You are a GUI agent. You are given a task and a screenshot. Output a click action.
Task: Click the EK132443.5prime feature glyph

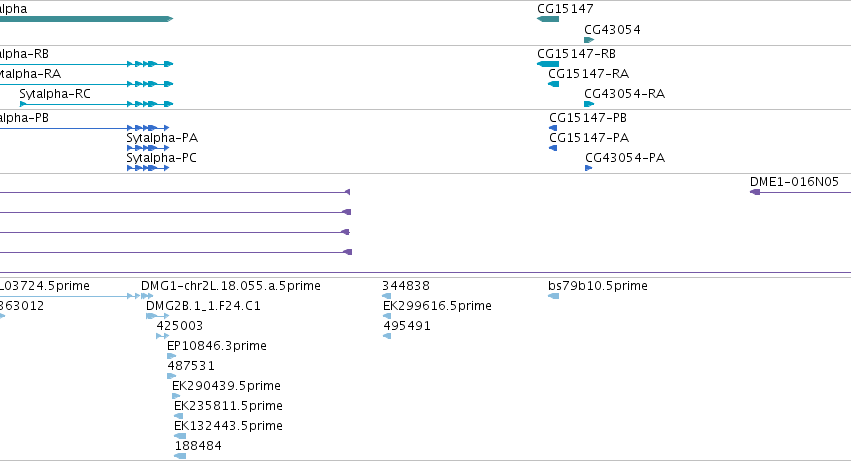point(180,436)
